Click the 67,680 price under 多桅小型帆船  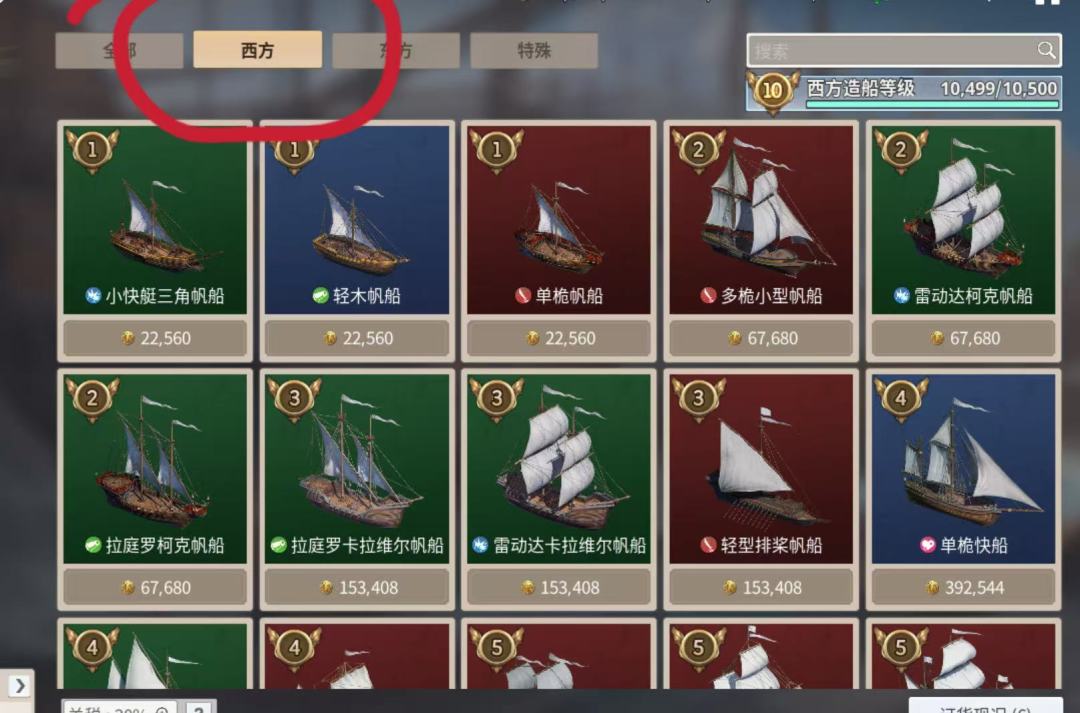pyautogui.click(x=761, y=338)
